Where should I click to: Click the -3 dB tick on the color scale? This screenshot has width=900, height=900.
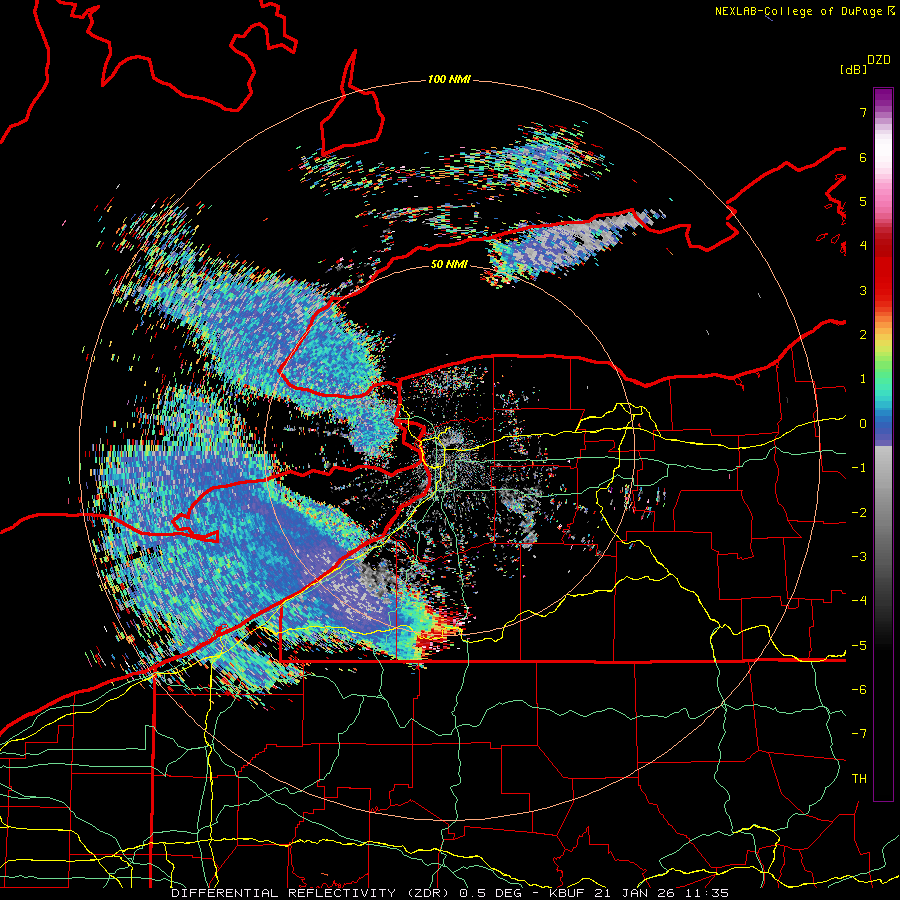(x=859, y=557)
